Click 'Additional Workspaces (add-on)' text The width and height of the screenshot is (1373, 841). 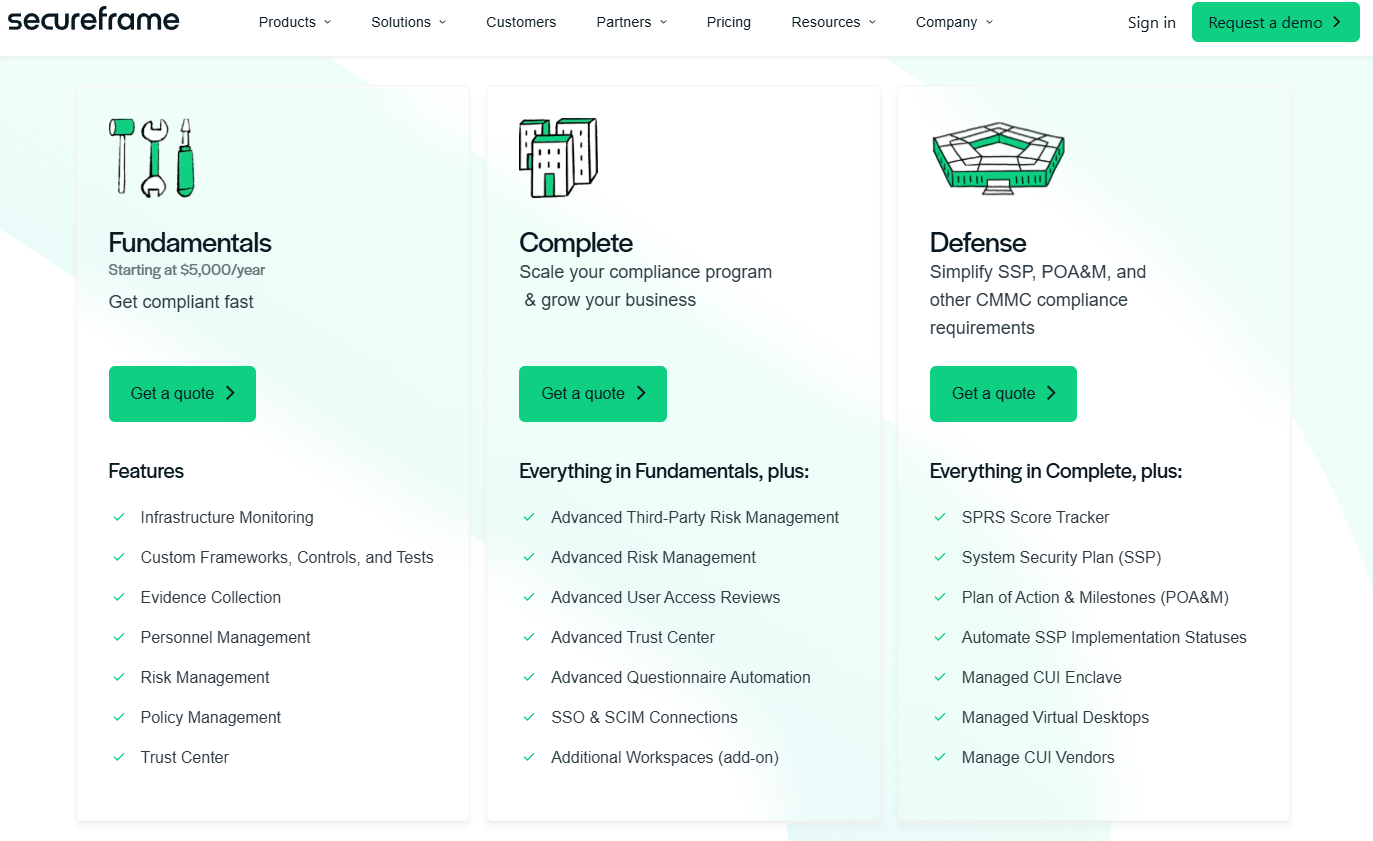click(665, 757)
